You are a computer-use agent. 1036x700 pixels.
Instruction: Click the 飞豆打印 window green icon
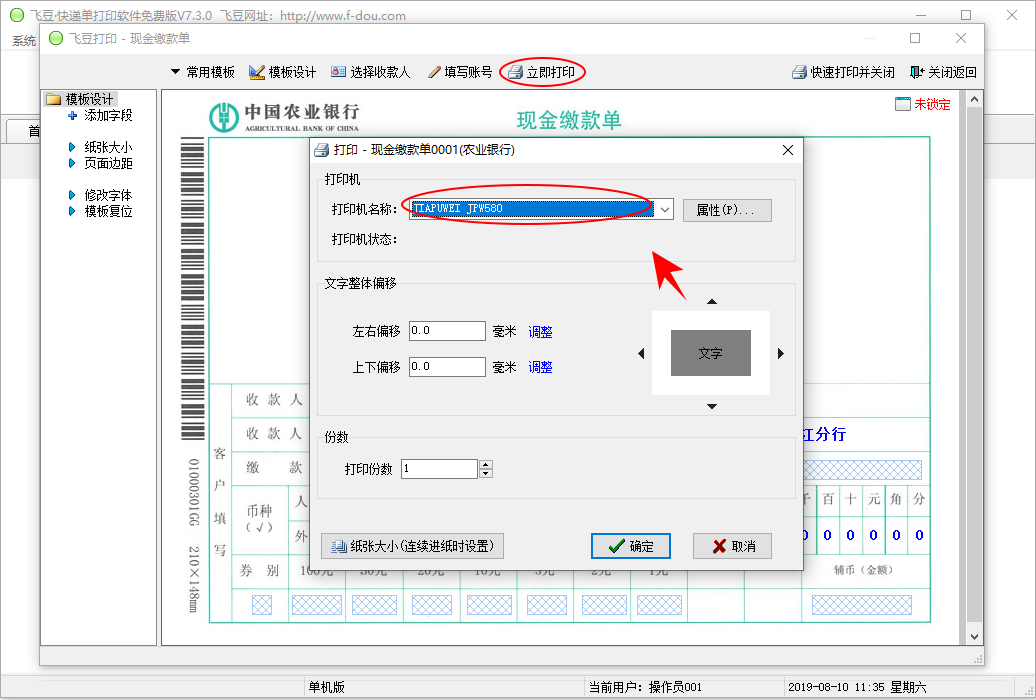pos(56,38)
